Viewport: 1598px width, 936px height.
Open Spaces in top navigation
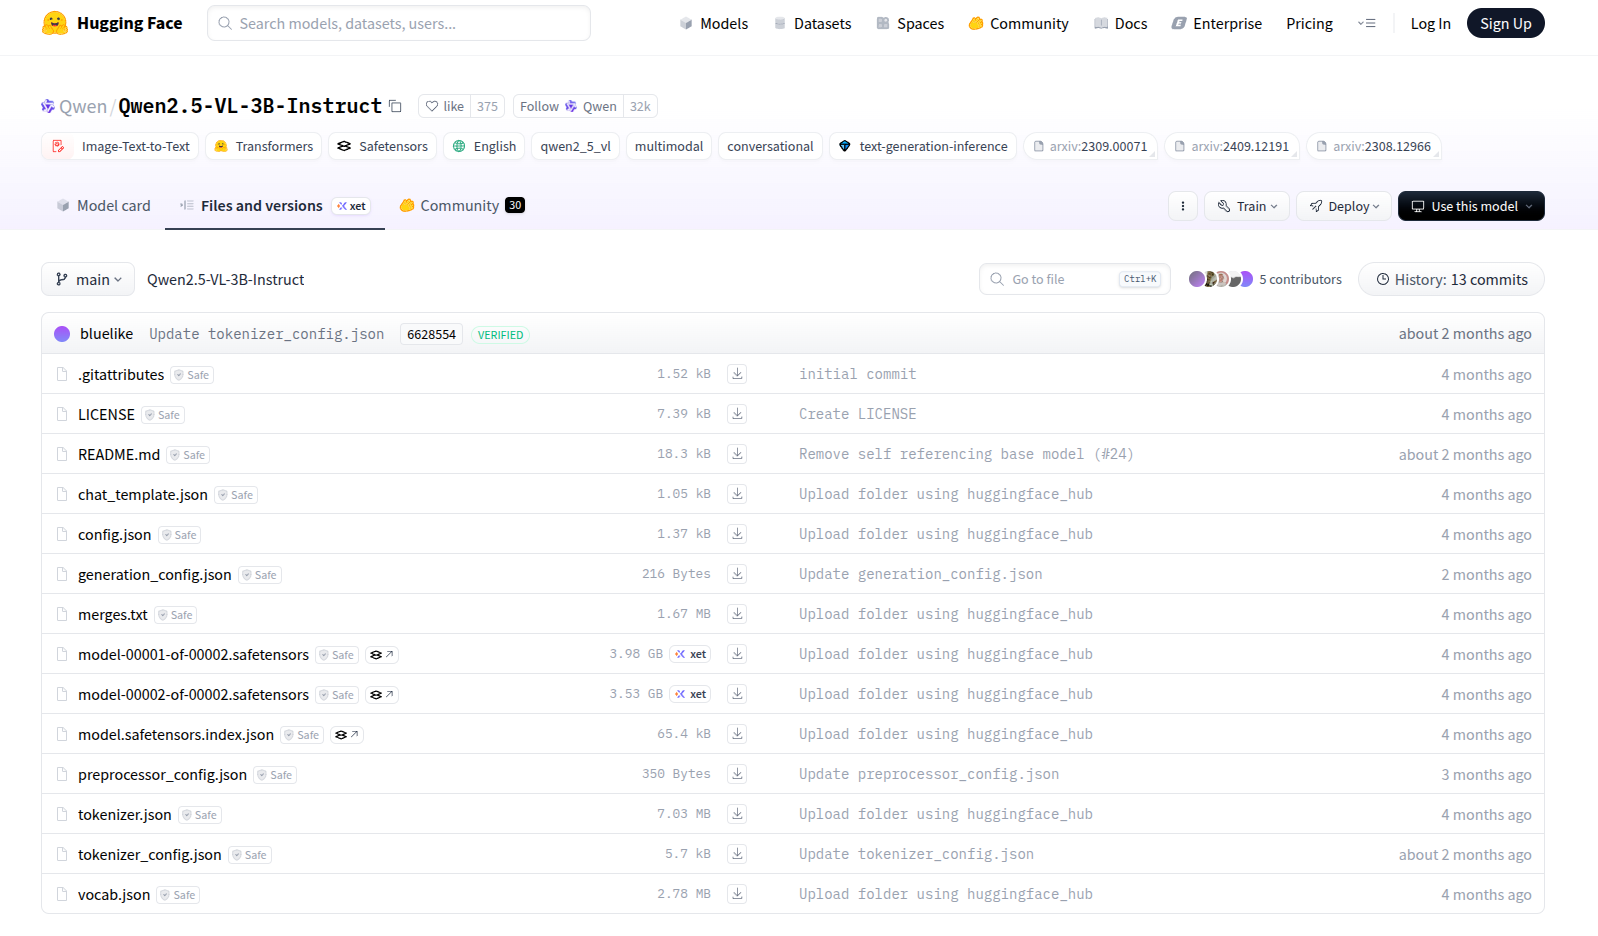click(x=910, y=23)
